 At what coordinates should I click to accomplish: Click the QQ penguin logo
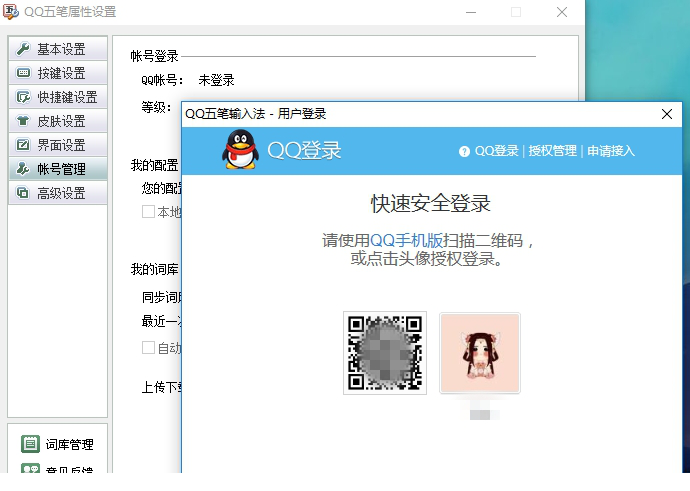[240, 150]
